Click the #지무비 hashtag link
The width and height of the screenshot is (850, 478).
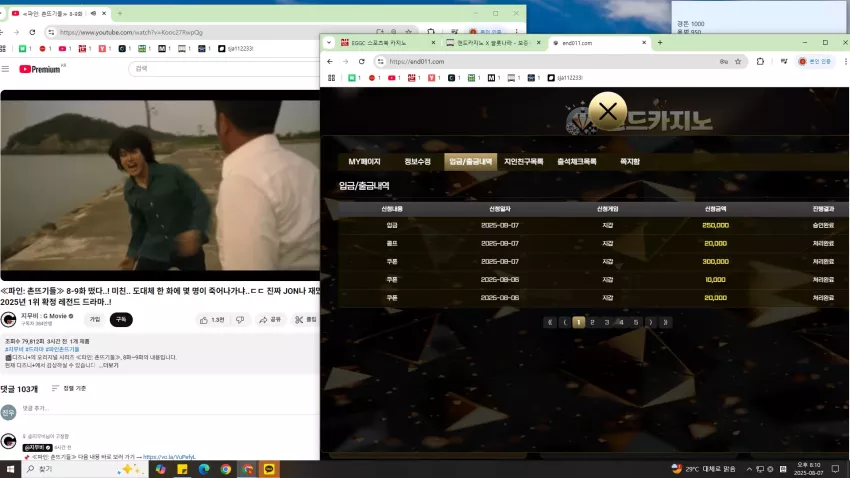pos(14,350)
